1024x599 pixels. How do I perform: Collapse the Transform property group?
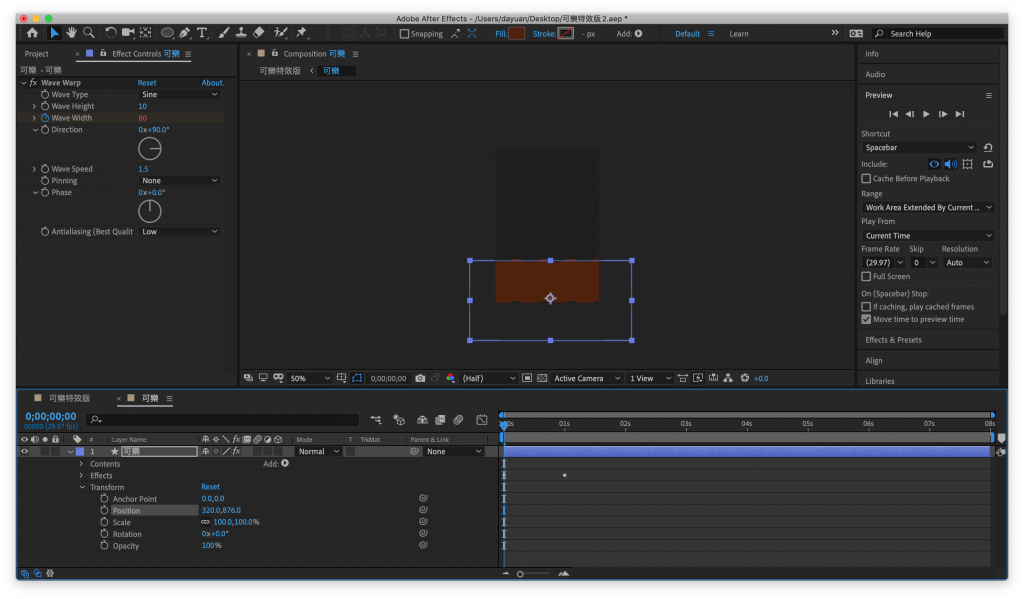[82, 487]
